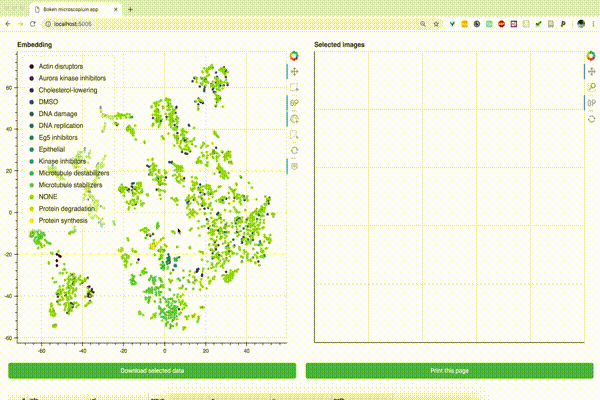Select the Pan tool in the Selected images toolbar
The width and height of the screenshot is (600, 400).
click(x=592, y=72)
